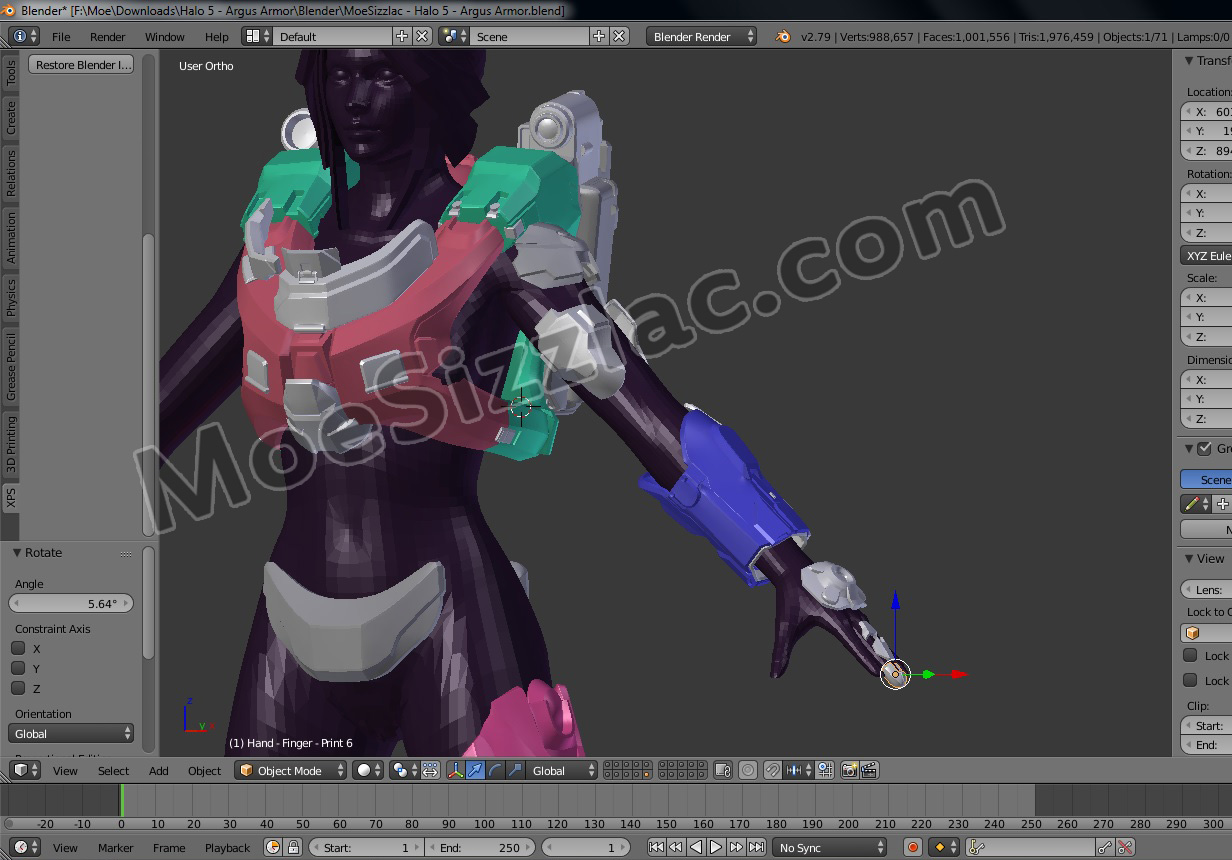Toggle the use preview range clock icon
The image size is (1232, 860).
point(274,847)
